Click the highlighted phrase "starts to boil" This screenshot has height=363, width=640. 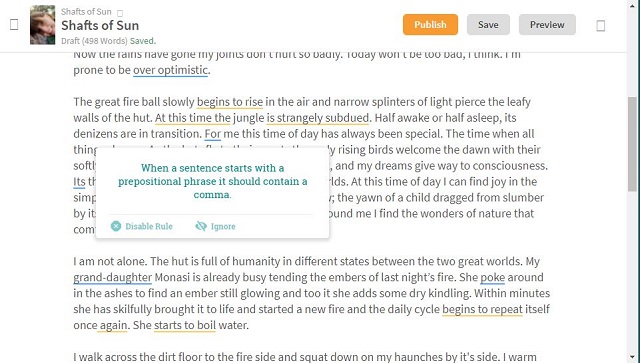coord(185,325)
